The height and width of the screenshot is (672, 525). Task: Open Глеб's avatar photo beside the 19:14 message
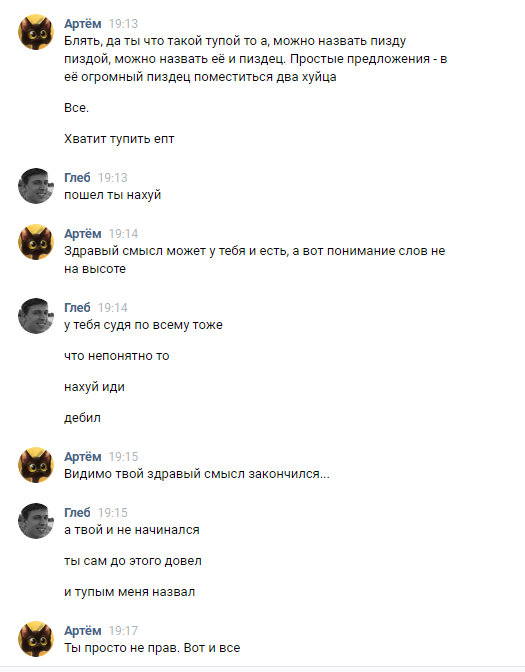click(x=36, y=316)
